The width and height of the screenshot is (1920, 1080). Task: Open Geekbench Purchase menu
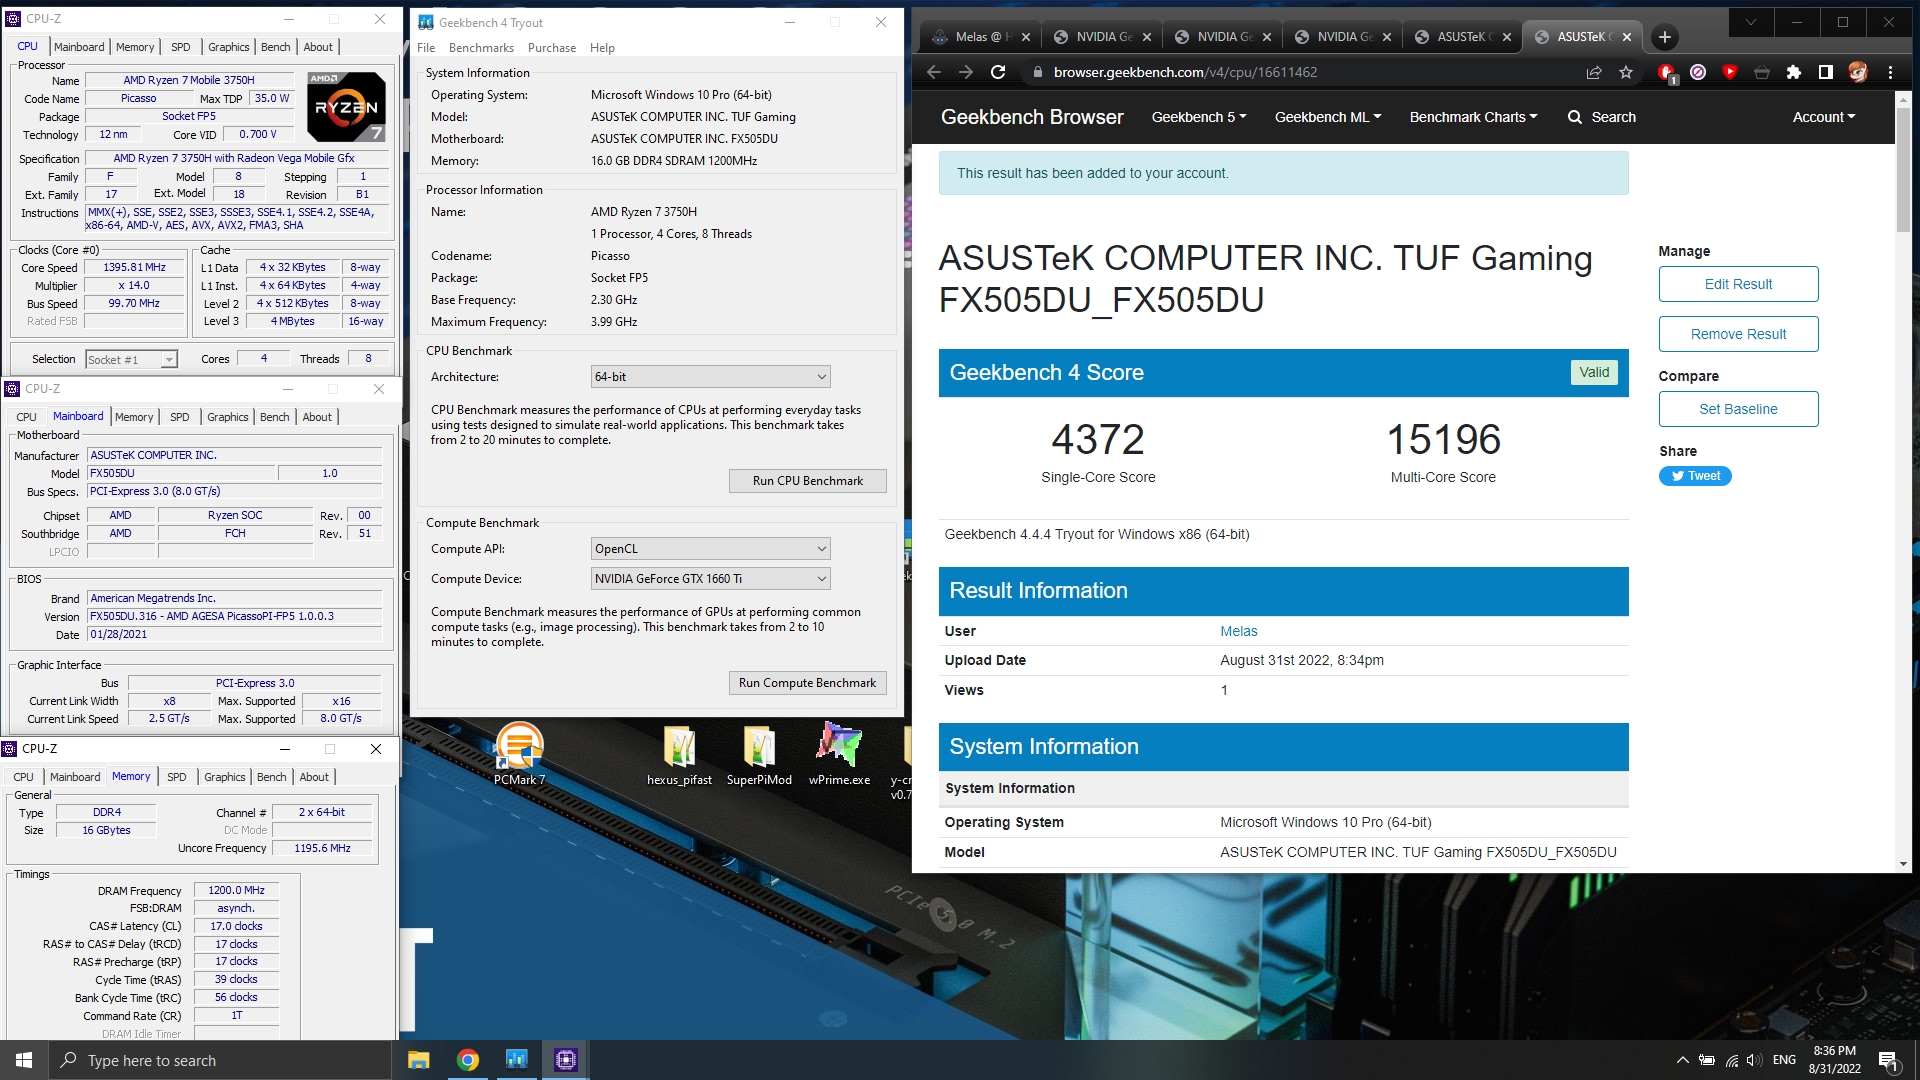552,48
